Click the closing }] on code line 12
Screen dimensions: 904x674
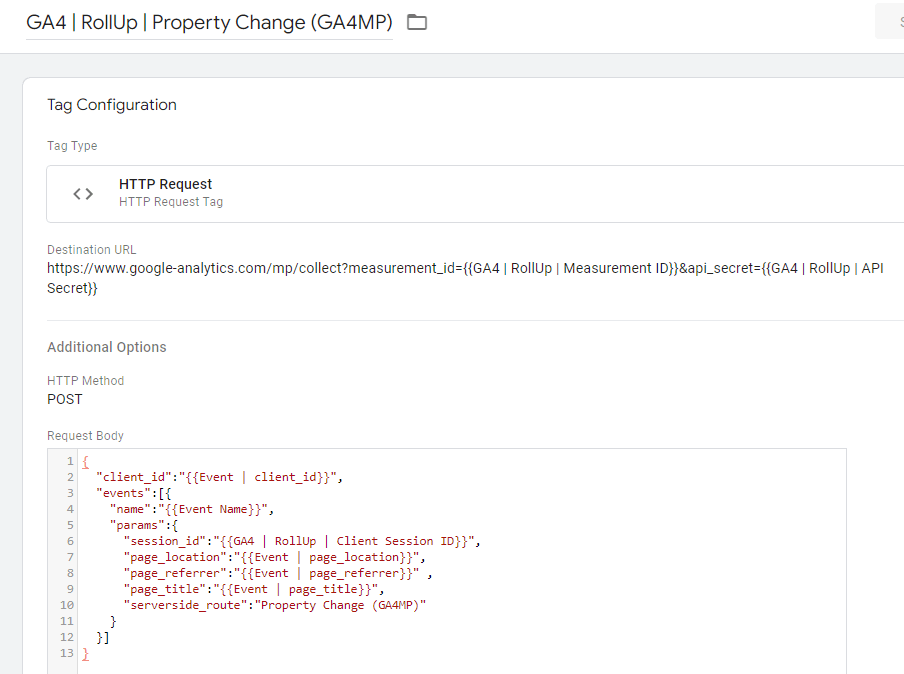pyautogui.click(x=103, y=638)
